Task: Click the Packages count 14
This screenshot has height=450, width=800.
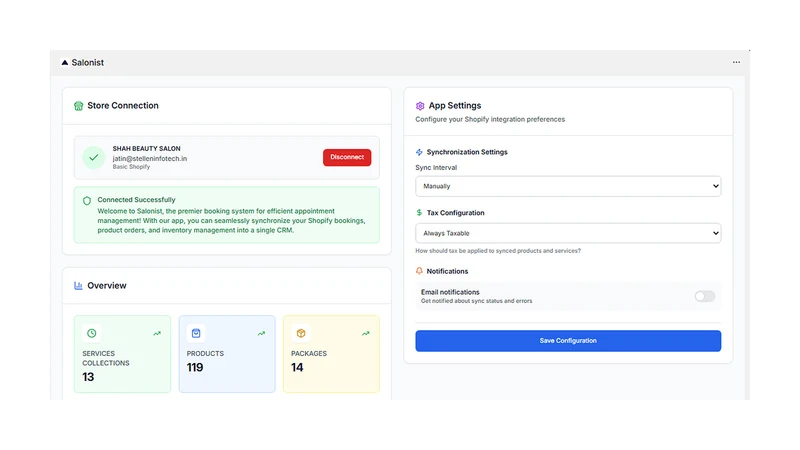Action: point(297,367)
